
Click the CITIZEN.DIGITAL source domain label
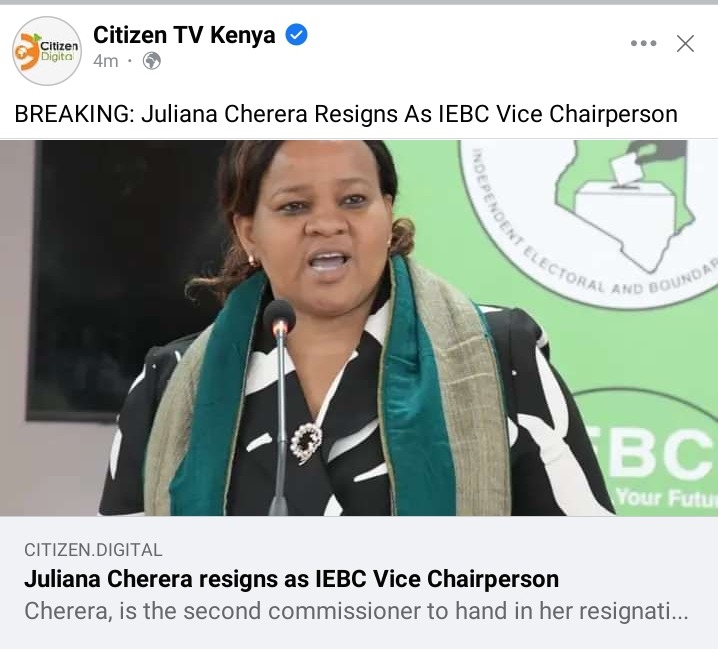93,550
